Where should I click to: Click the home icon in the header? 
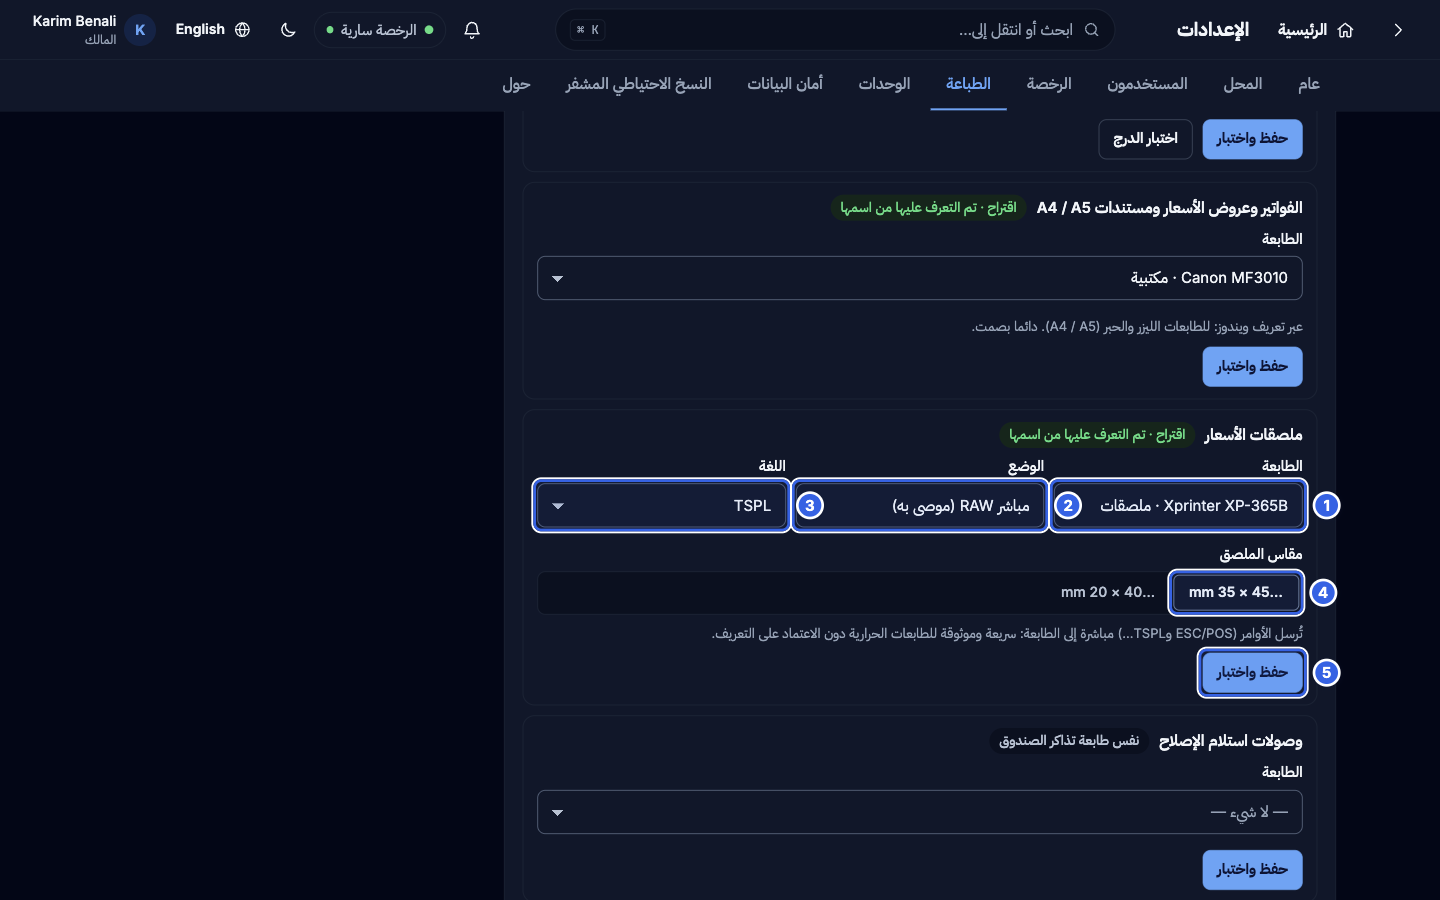pyautogui.click(x=1345, y=30)
